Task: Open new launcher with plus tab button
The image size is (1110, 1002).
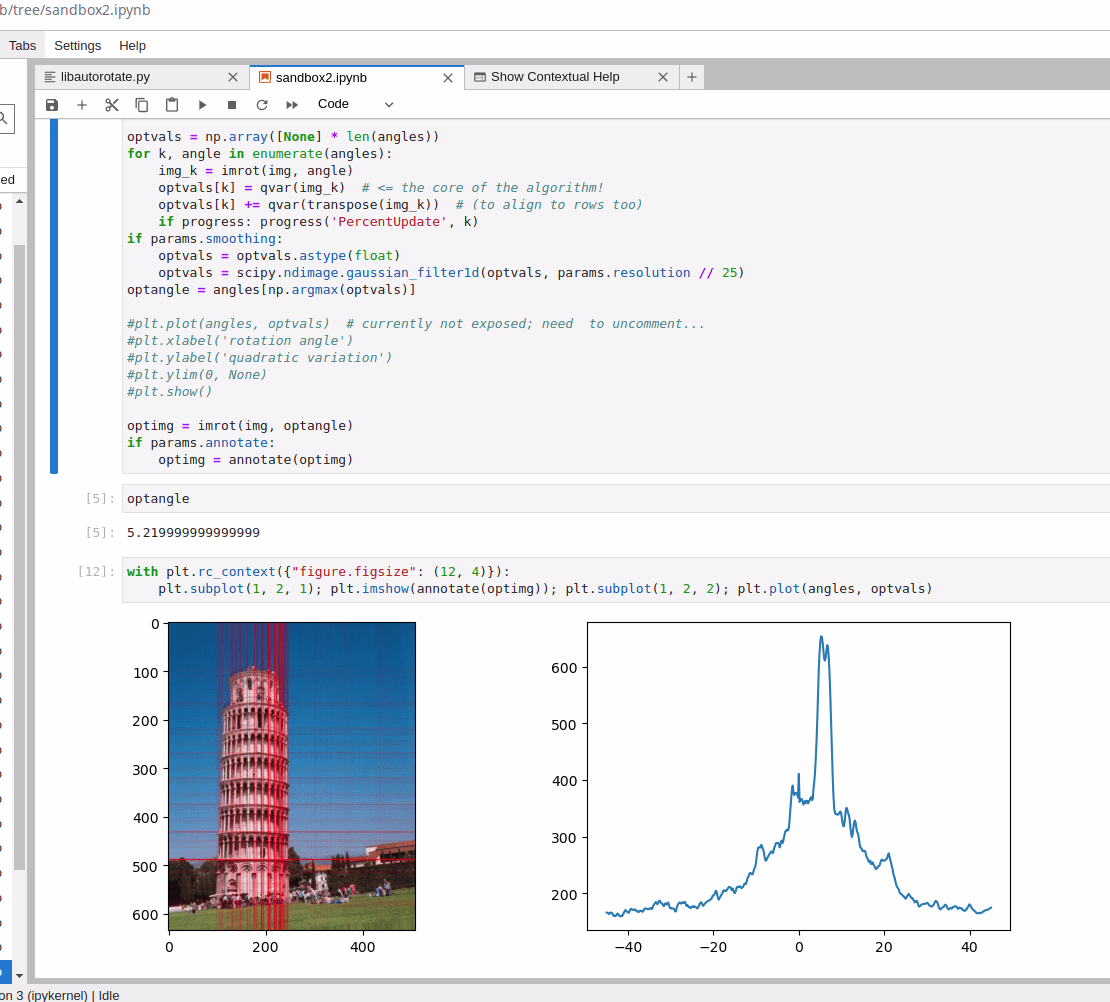Action: click(692, 77)
